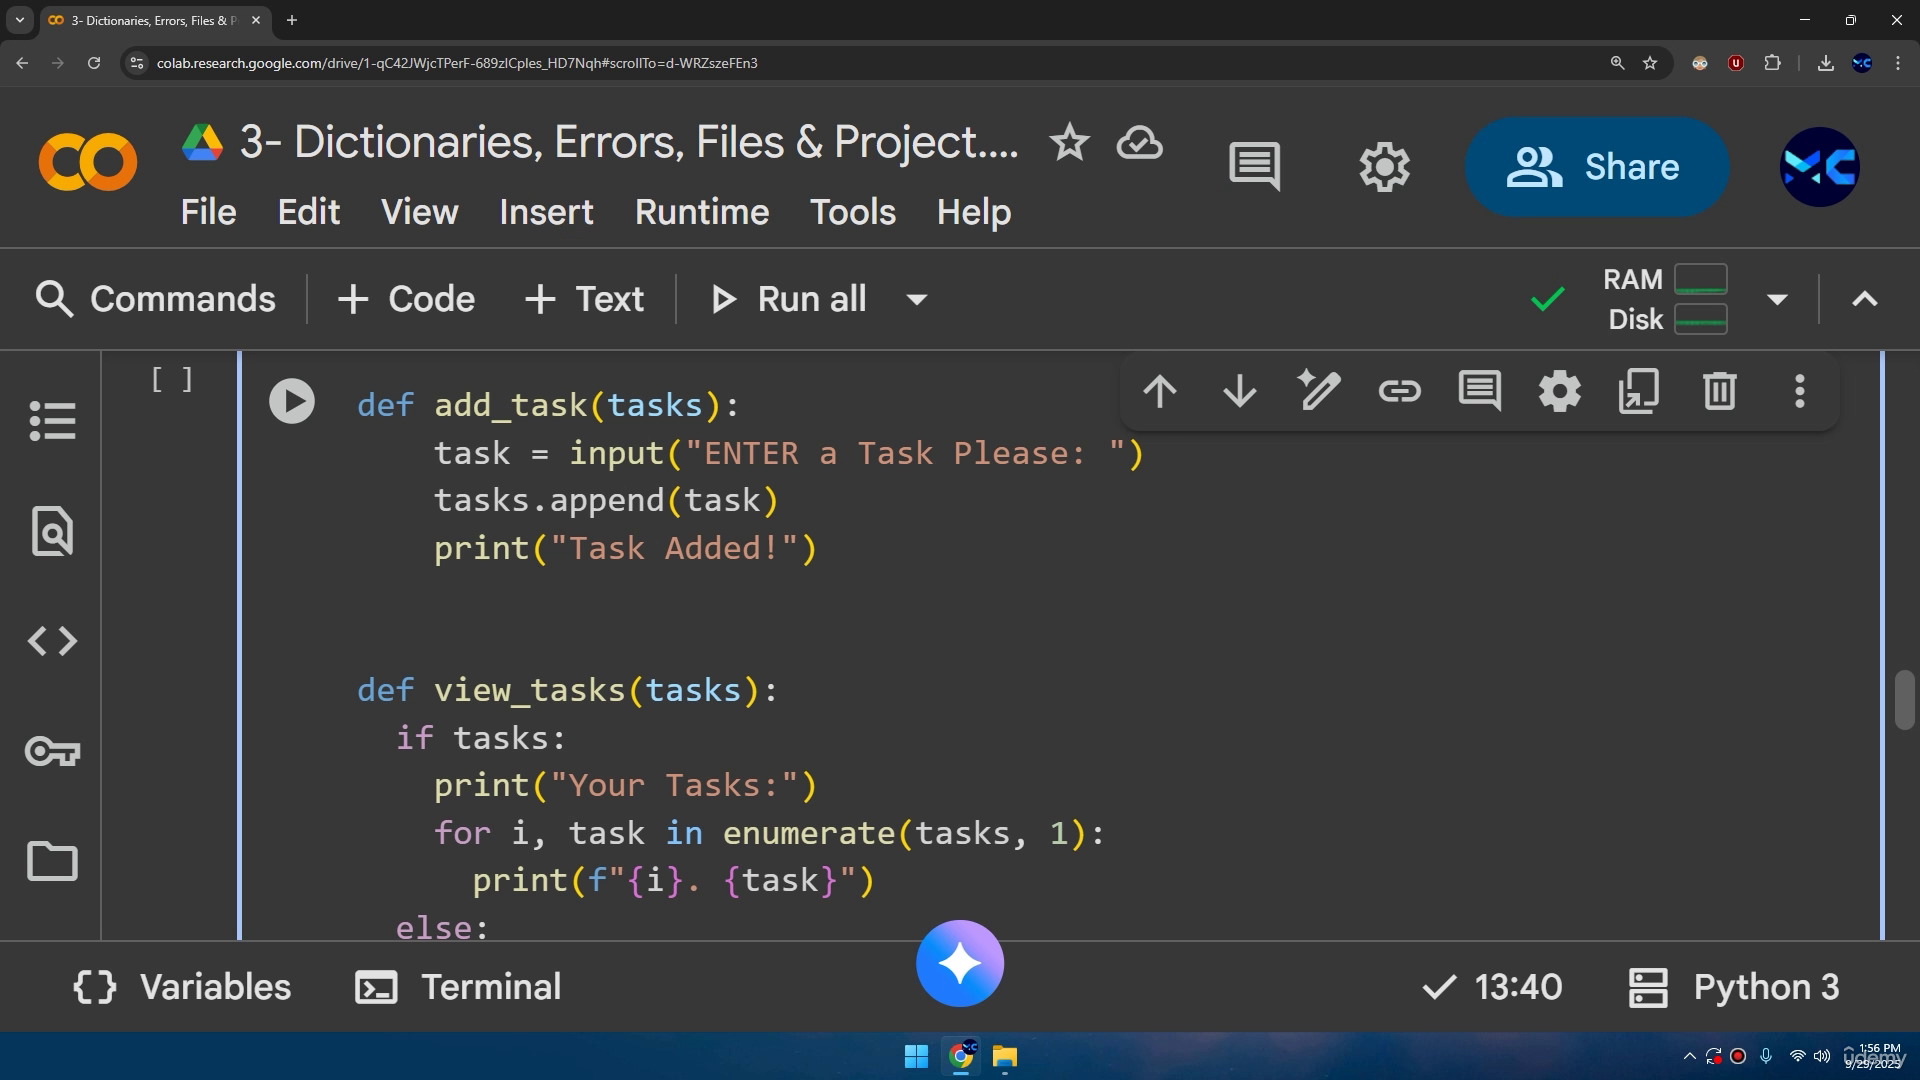Open notebook comments icon in header
The height and width of the screenshot is (1080, 1920).
tap(1254, 166)
